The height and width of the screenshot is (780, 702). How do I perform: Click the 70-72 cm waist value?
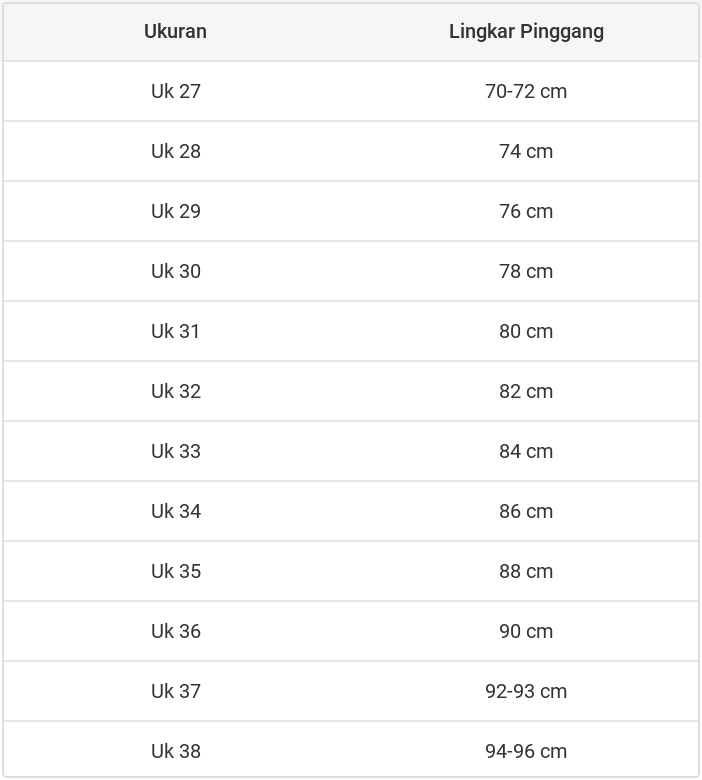526,91
